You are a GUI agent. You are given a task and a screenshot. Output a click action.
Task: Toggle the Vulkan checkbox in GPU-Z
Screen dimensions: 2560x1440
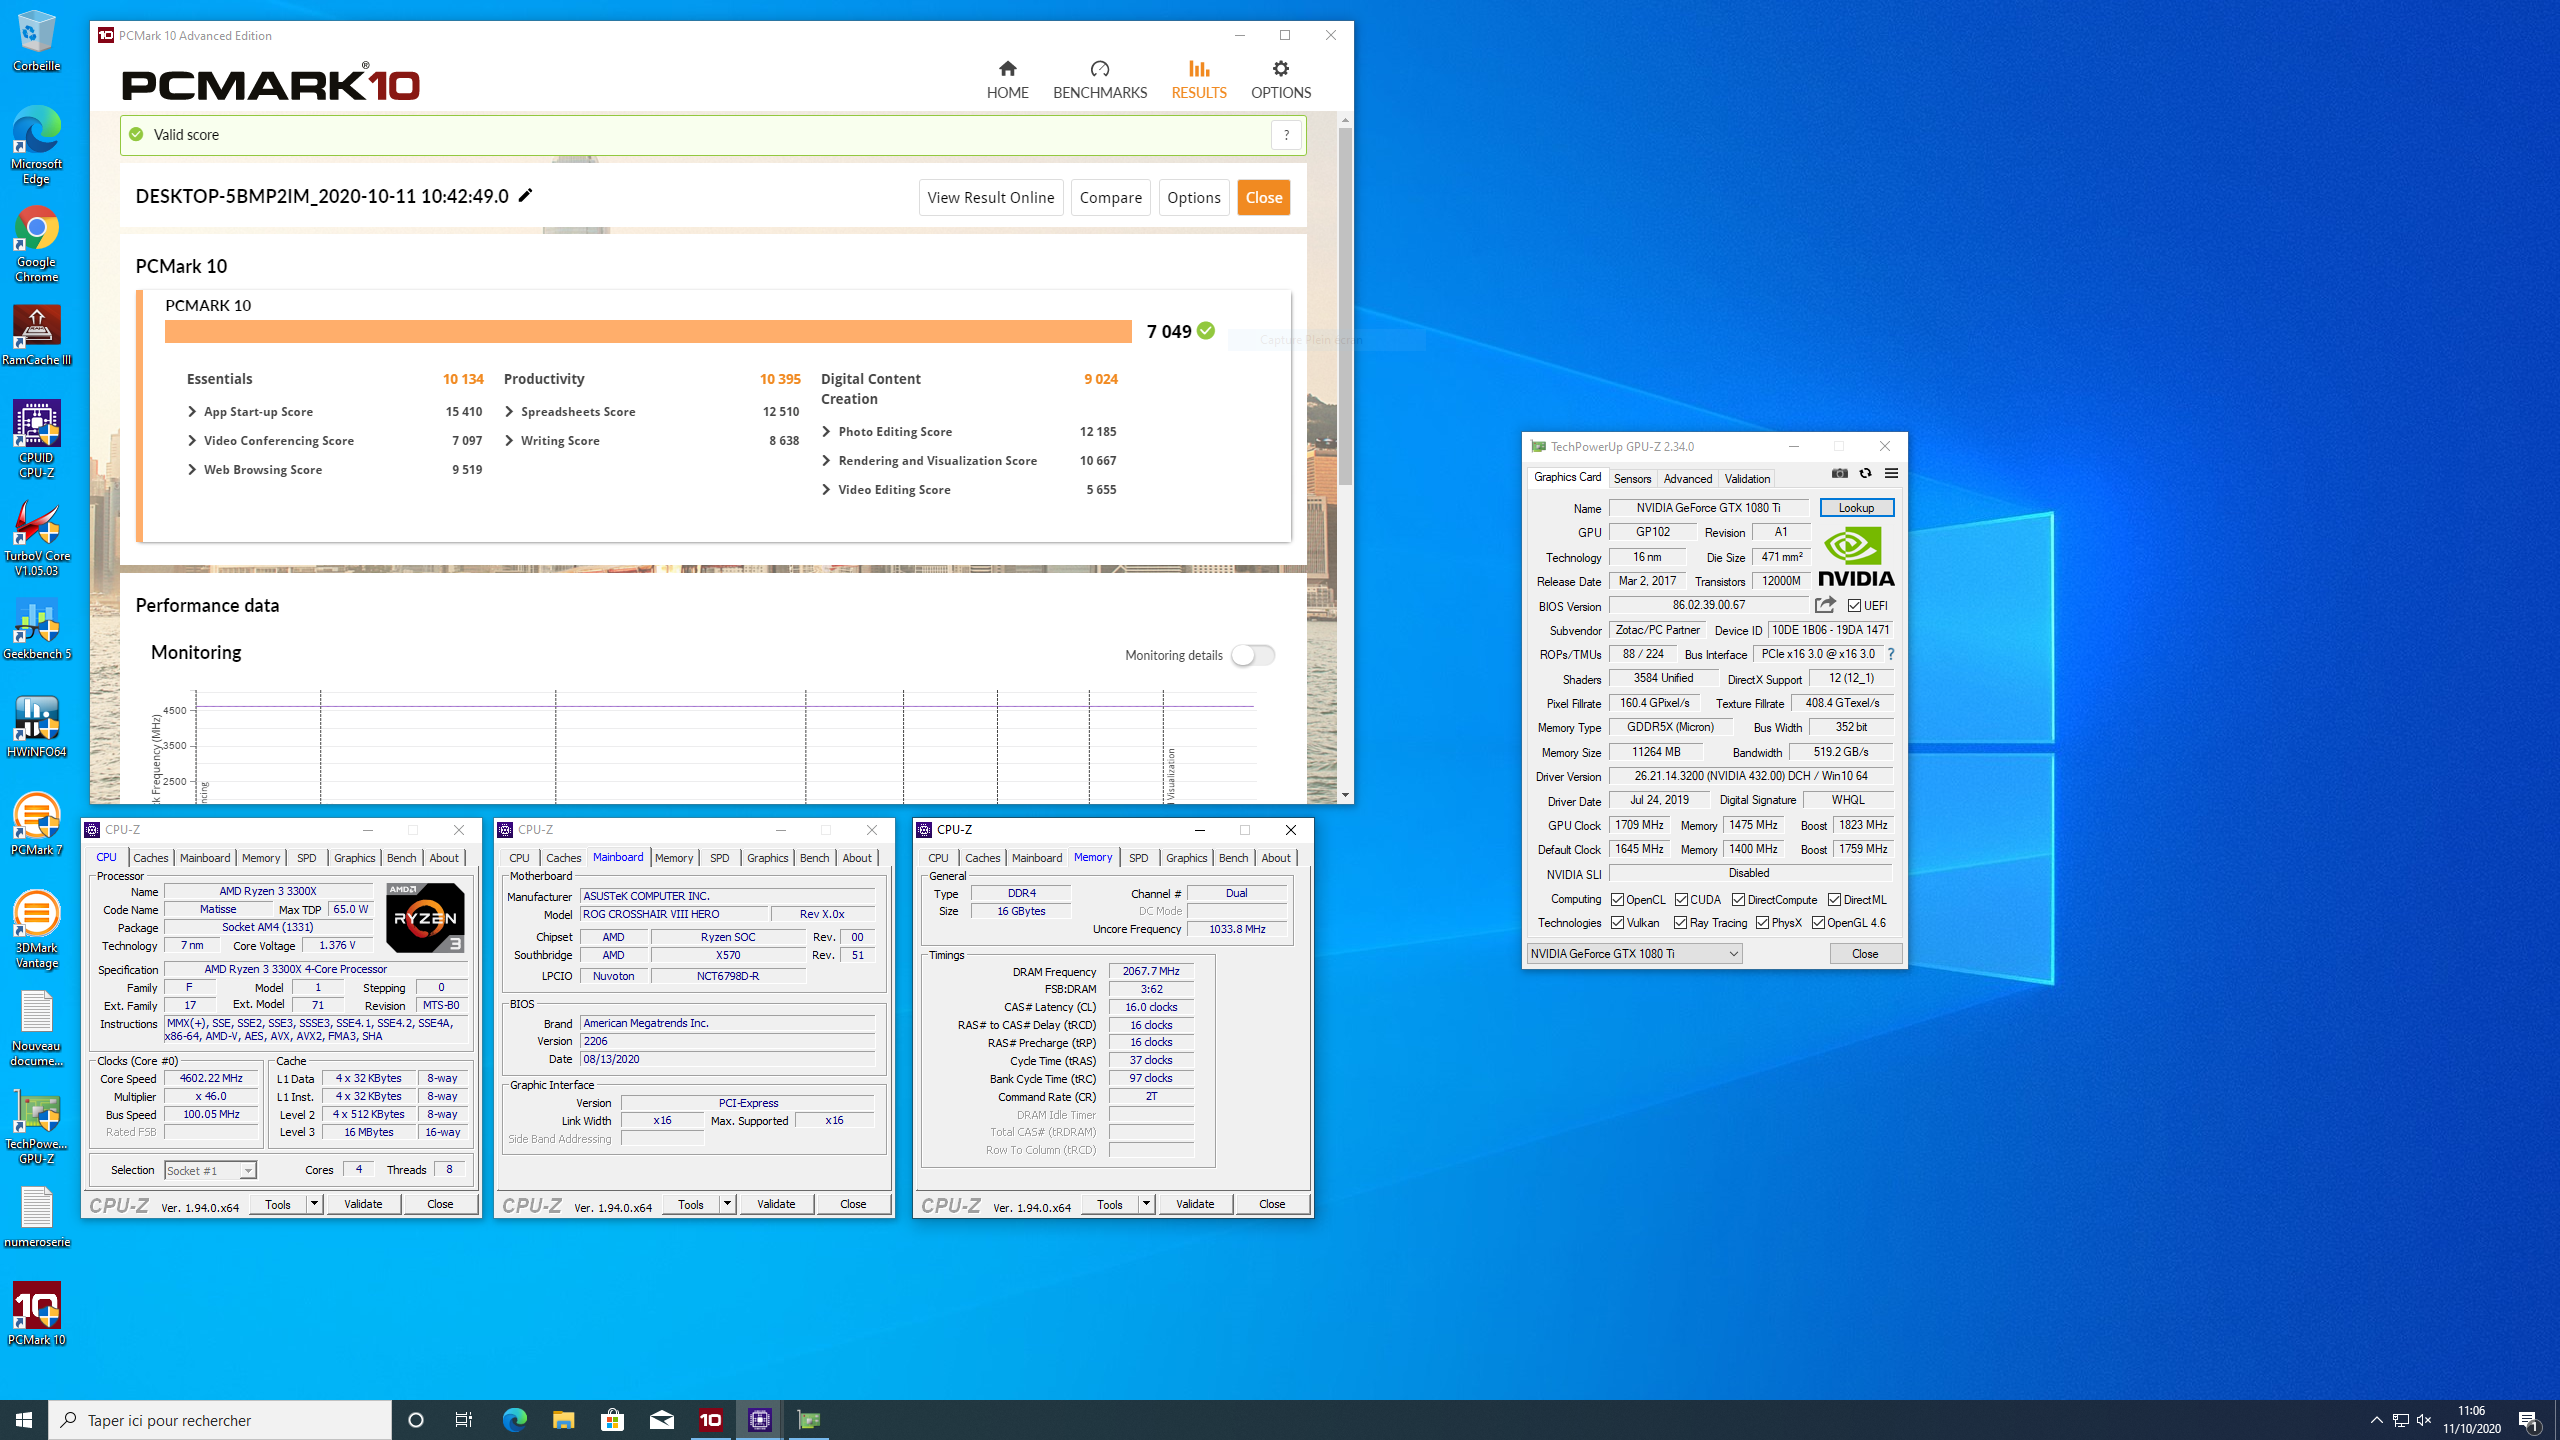[1617, 923]
